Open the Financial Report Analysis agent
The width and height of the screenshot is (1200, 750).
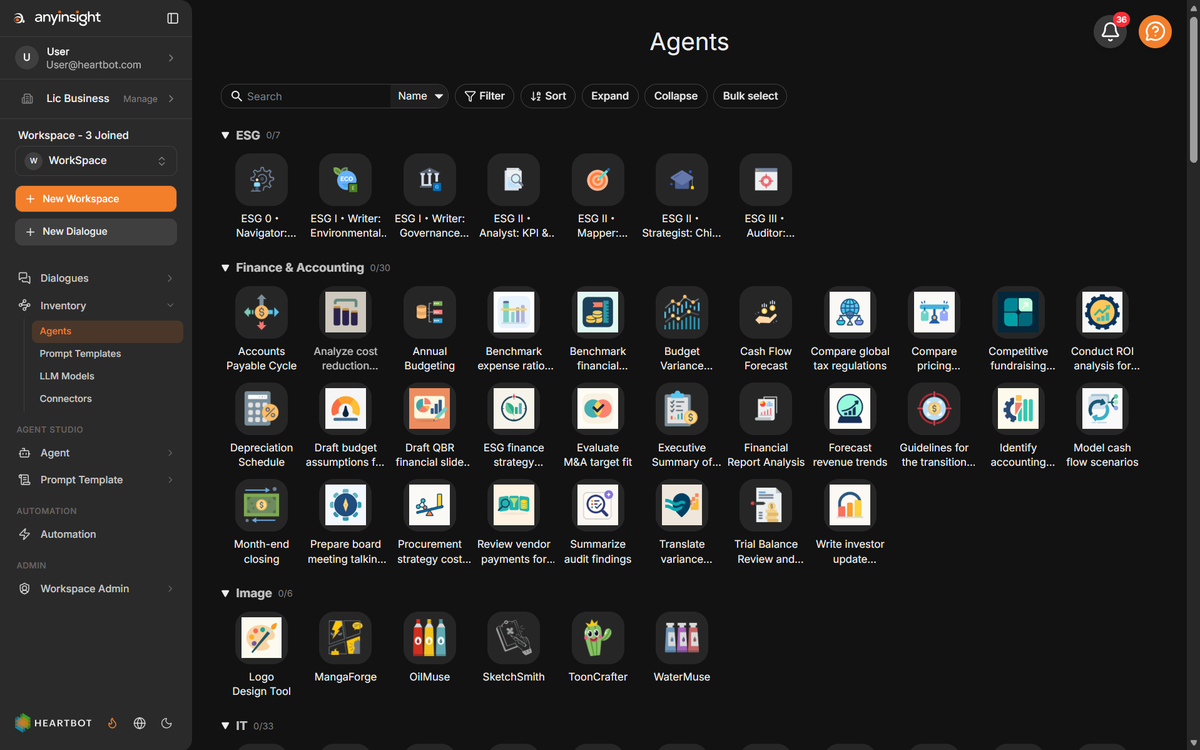766,409
